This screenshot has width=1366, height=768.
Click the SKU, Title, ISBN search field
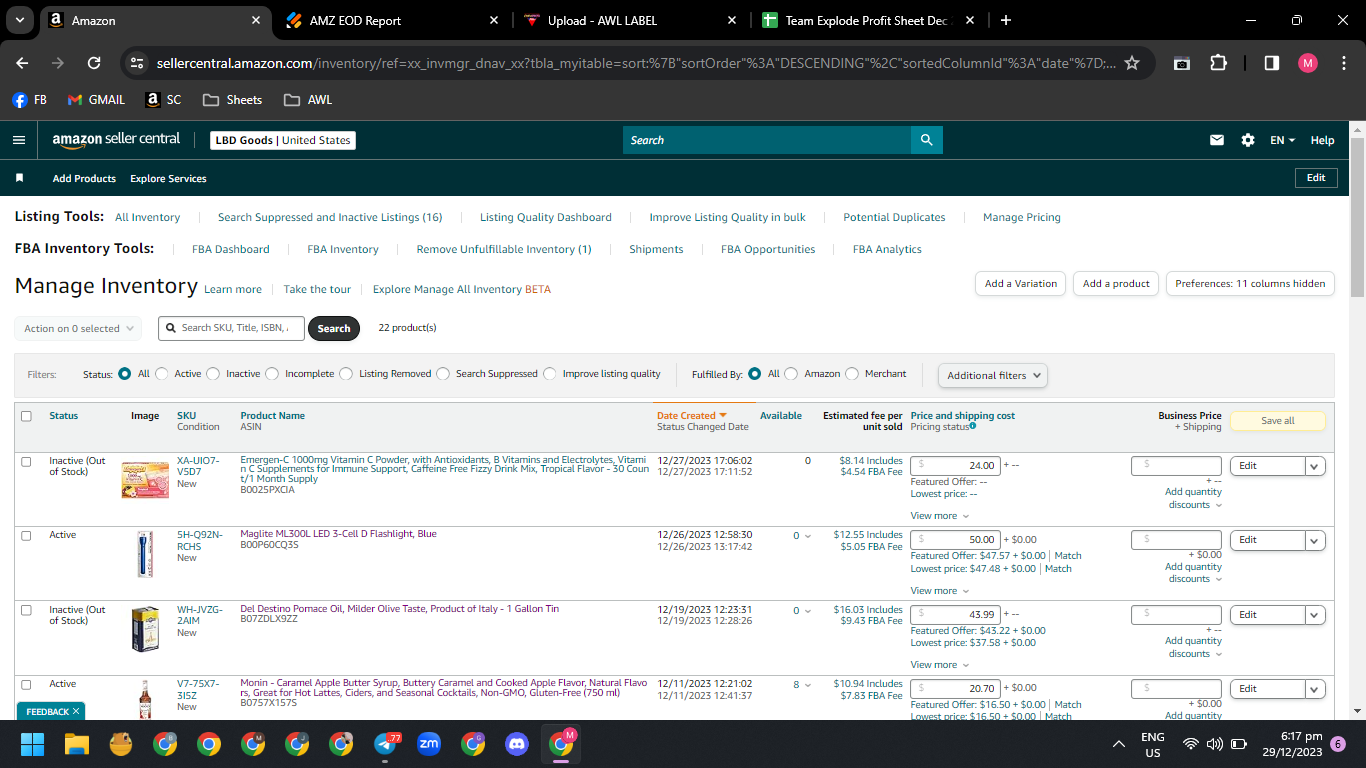[231, 328]
